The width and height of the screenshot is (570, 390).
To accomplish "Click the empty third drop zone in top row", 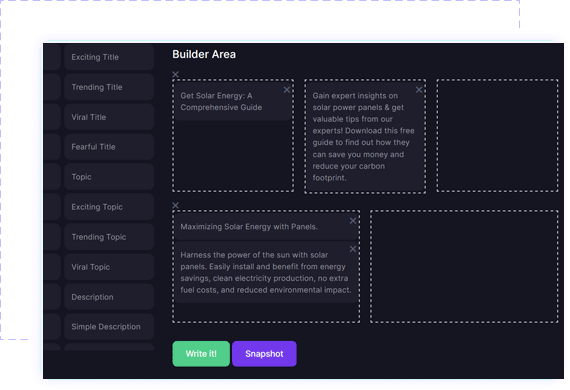I will pos(497,136).
